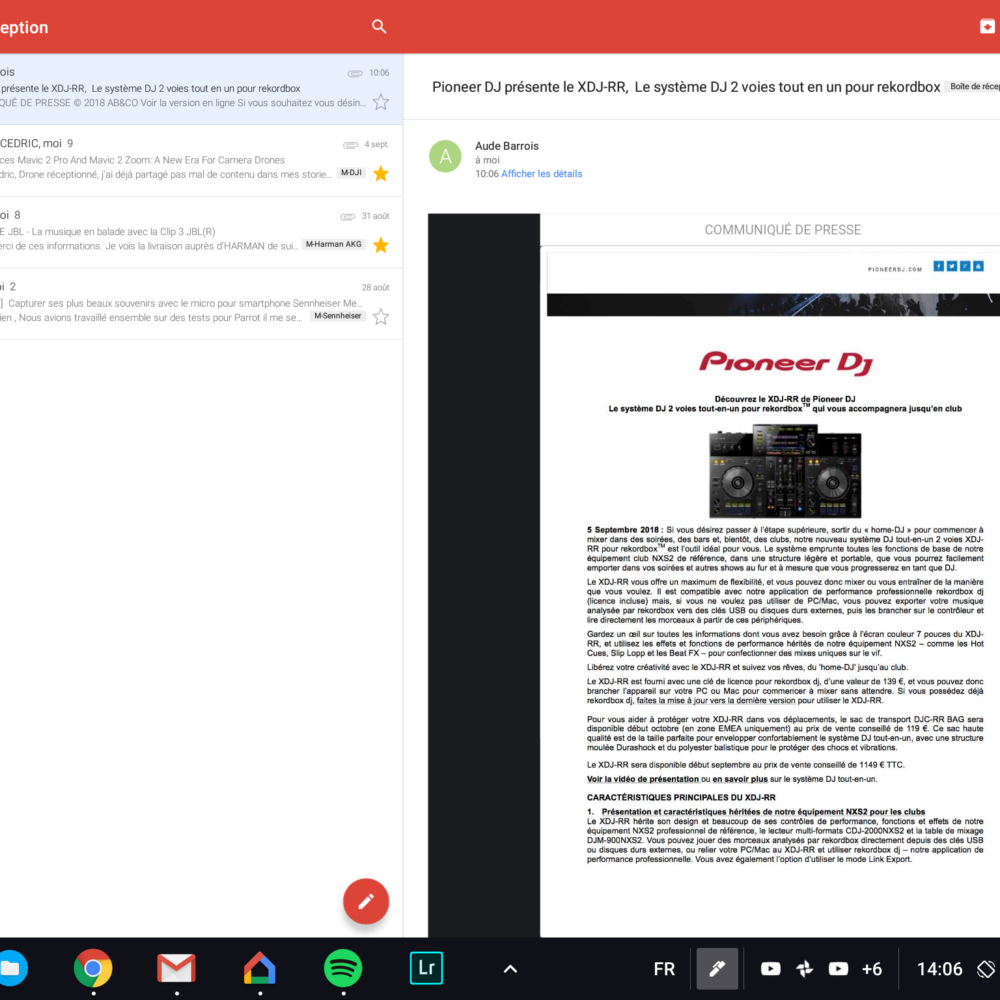The image size is (1000, 1000).
Task: Open the Files app in the shelf
Action: coord(11,968)
